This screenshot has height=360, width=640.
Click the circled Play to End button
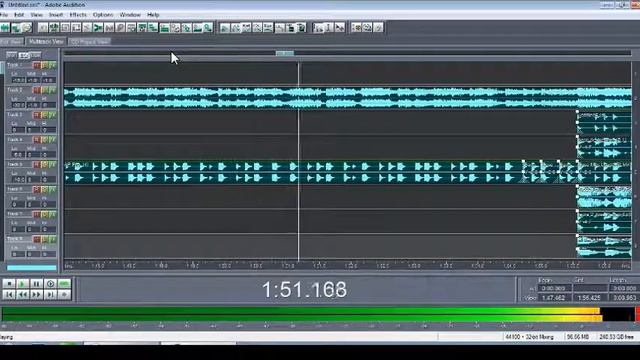tap(50, 284)
